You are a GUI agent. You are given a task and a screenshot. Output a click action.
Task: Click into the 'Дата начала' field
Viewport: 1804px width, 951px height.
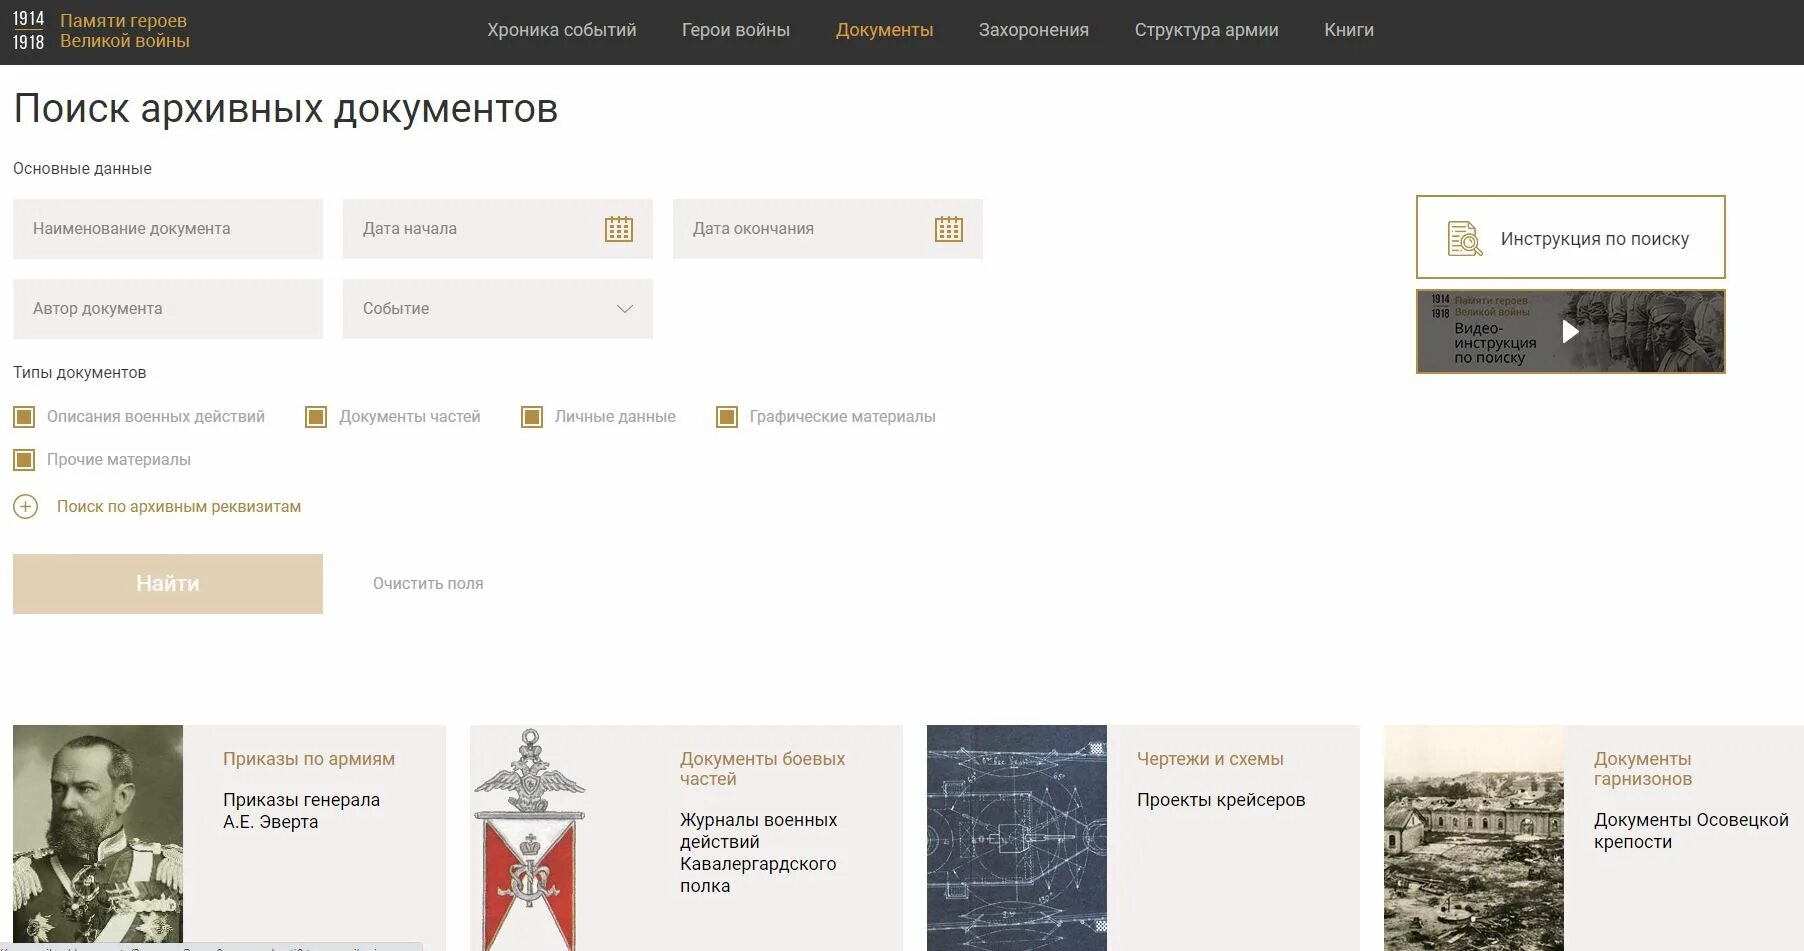click(498, 229)
